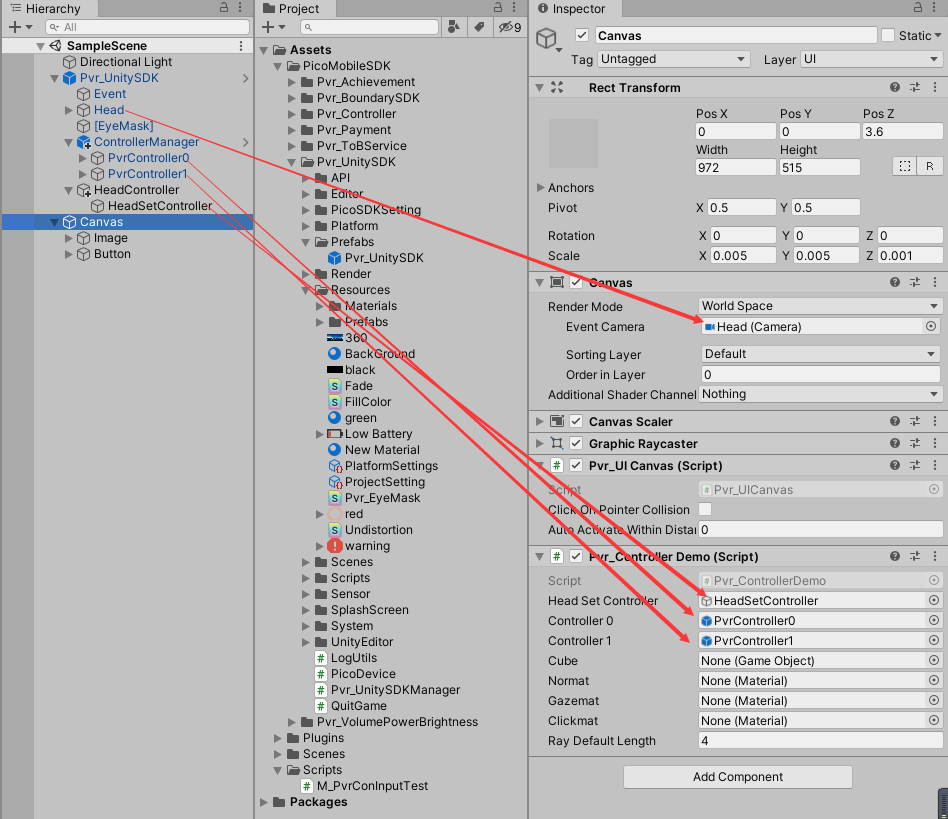Image resolution: width=948 pixels, height=819 pixels.
Task: Open the Sorting Layer dropdown
Action: tap(820, 354)
